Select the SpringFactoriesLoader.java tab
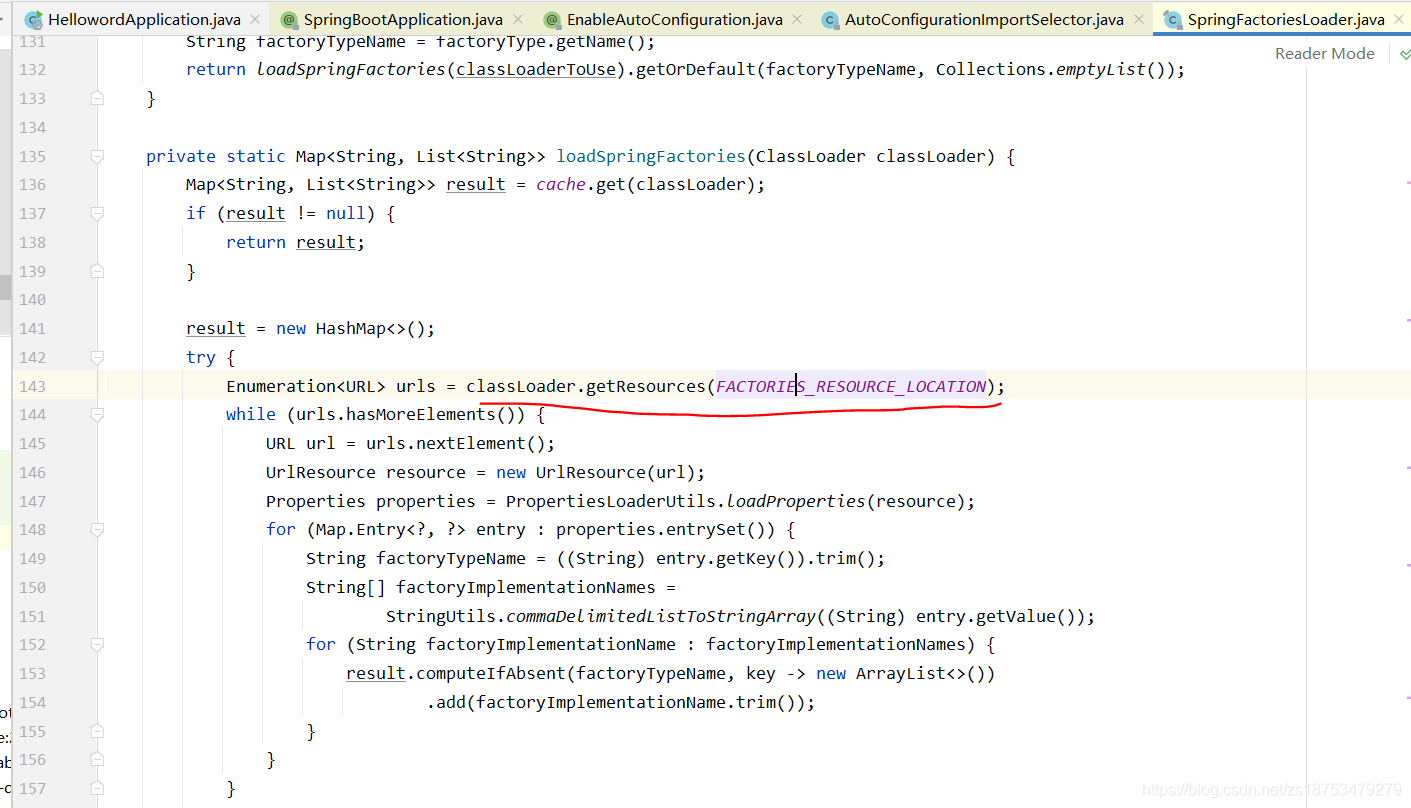Image resolution: width=1411 pixels, height=808 pixels. (x=1286, y=19)
